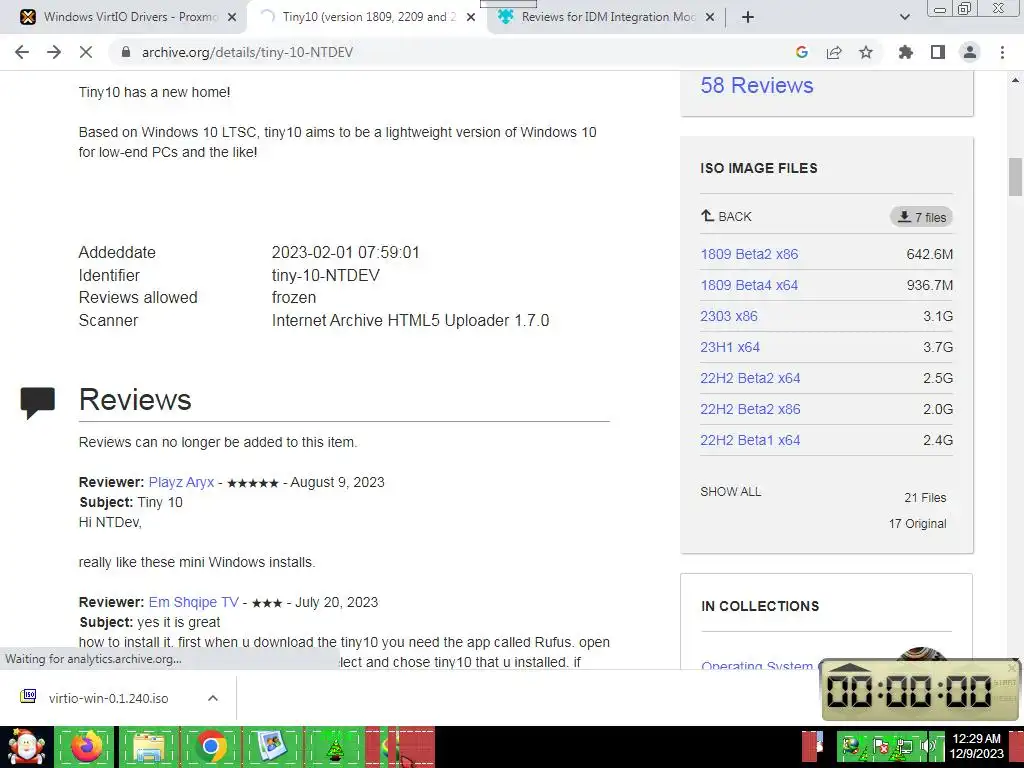
Task: Close the Tiny10 tab
Action: point(471,17)
